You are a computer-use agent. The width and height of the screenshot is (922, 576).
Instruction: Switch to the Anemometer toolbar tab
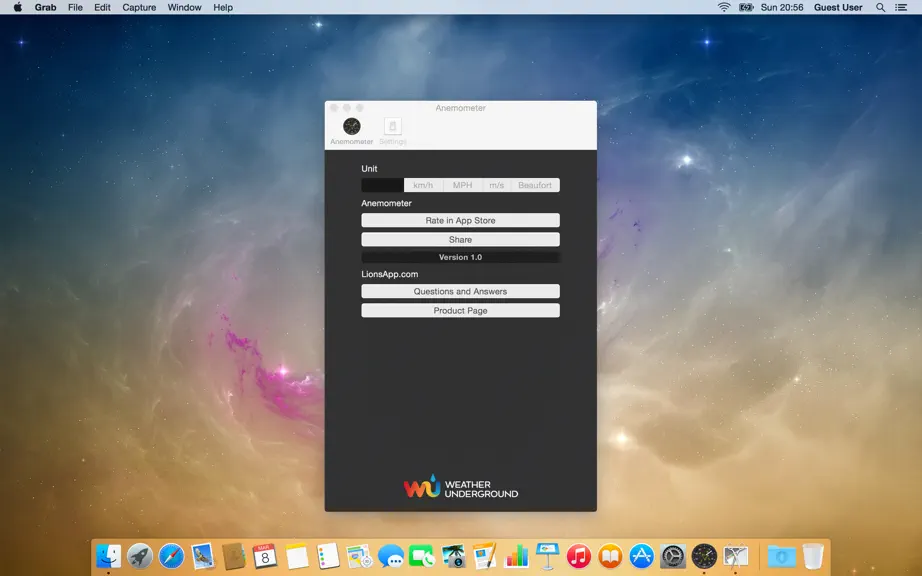pyautogui.click(x=352, y=131)
